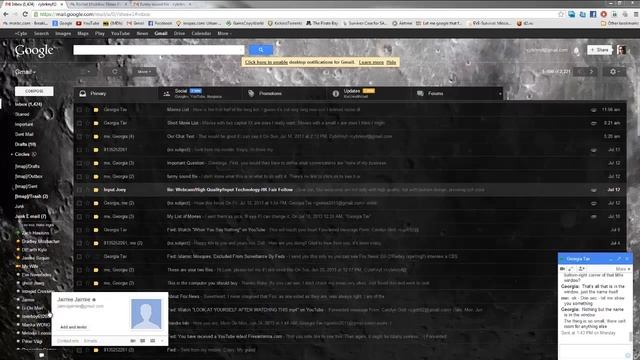The height and width of the screenshot is (360, 640).
Task: Click the blue search button
Action: 260,50
